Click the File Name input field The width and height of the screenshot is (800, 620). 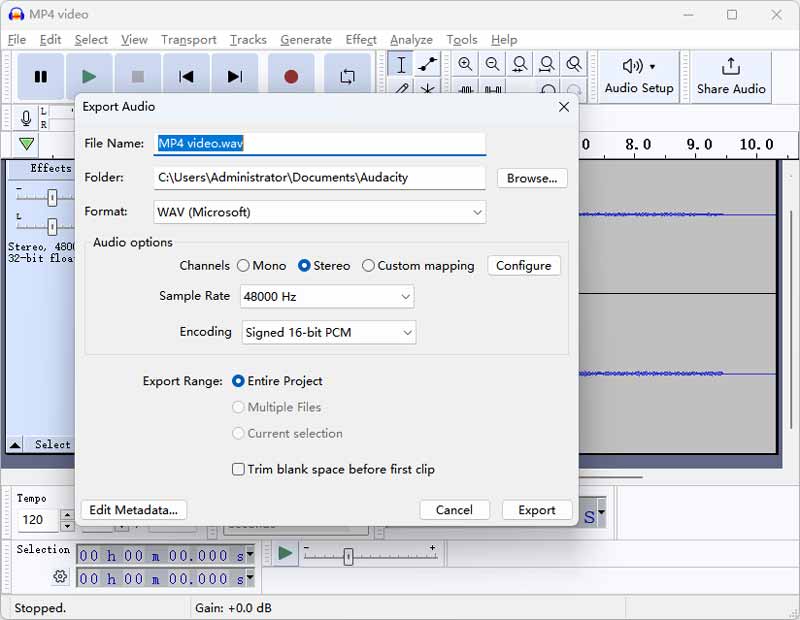coord(318,143)
